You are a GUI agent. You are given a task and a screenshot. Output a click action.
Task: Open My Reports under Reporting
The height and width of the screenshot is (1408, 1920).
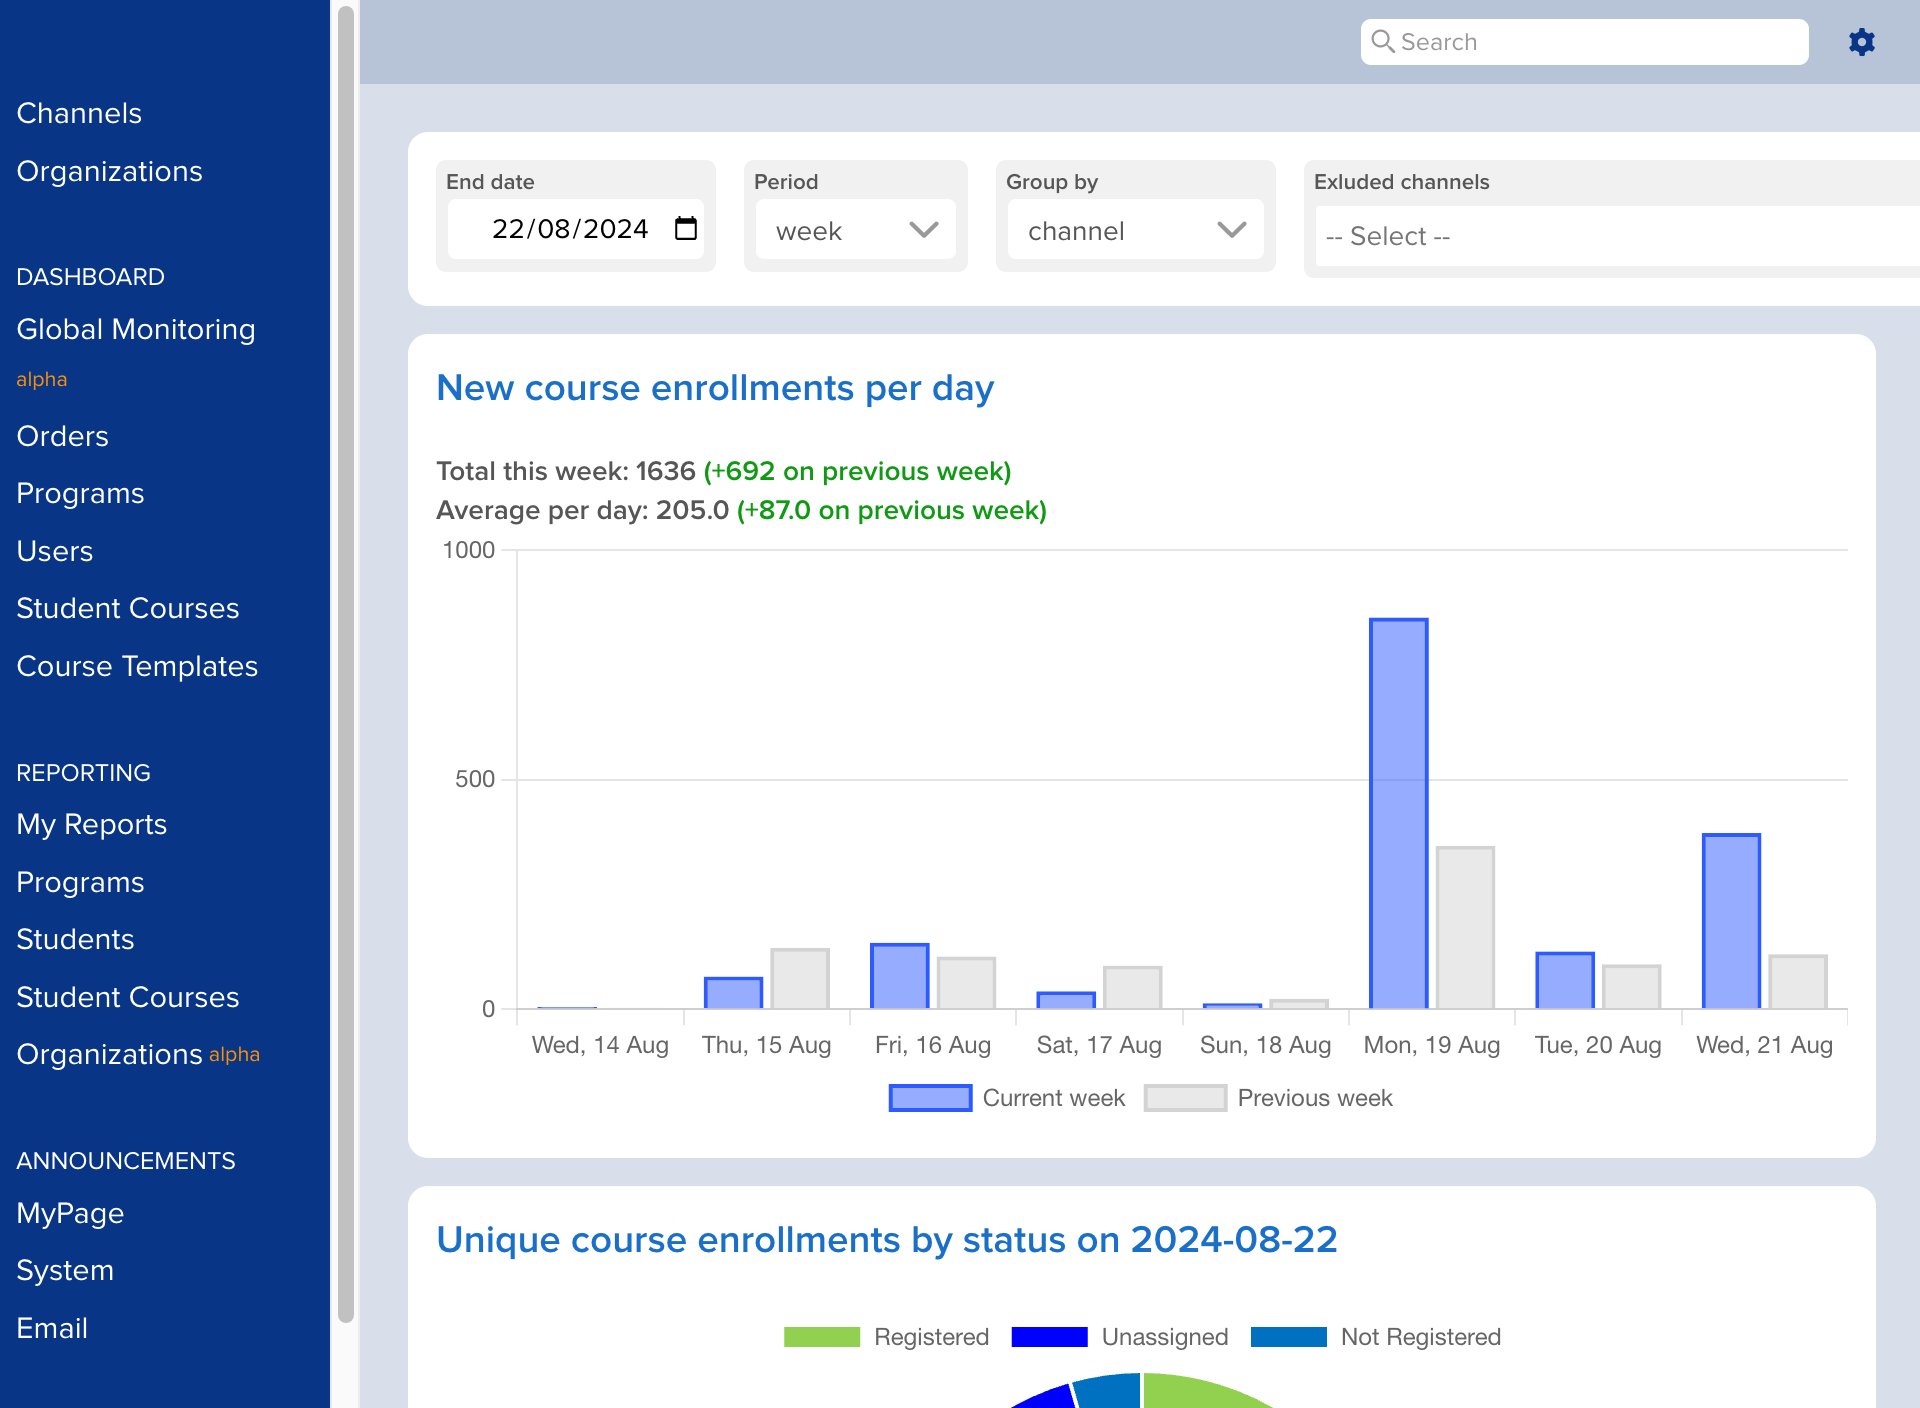click(92, 824)
